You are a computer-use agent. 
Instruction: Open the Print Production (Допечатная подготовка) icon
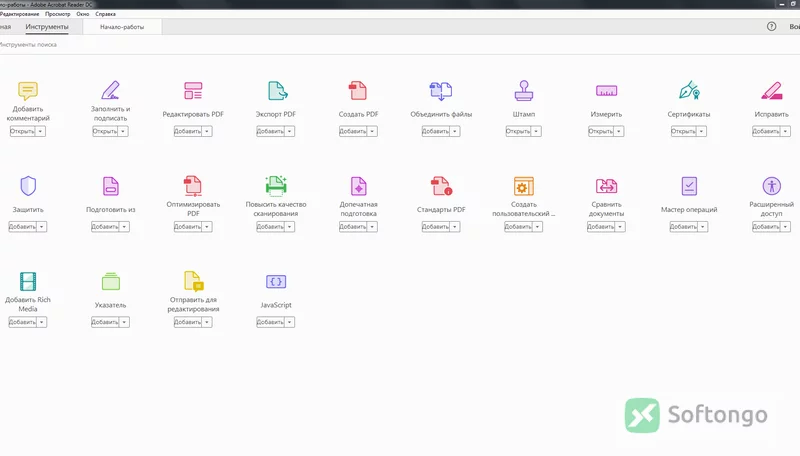358,186
